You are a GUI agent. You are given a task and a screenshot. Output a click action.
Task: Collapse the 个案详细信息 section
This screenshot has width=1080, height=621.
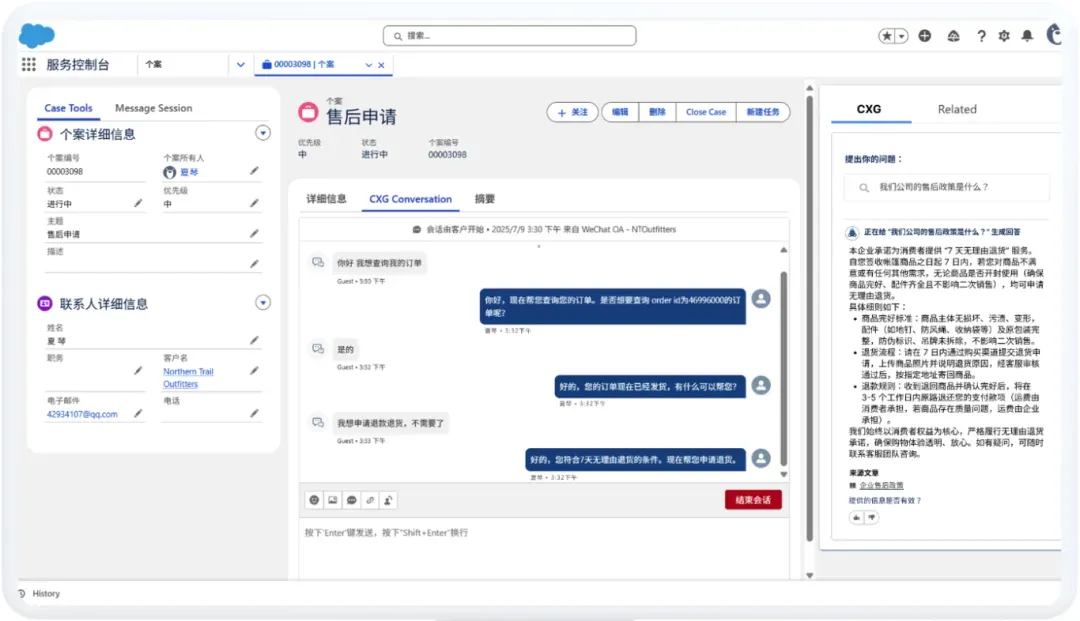point(262,133)
